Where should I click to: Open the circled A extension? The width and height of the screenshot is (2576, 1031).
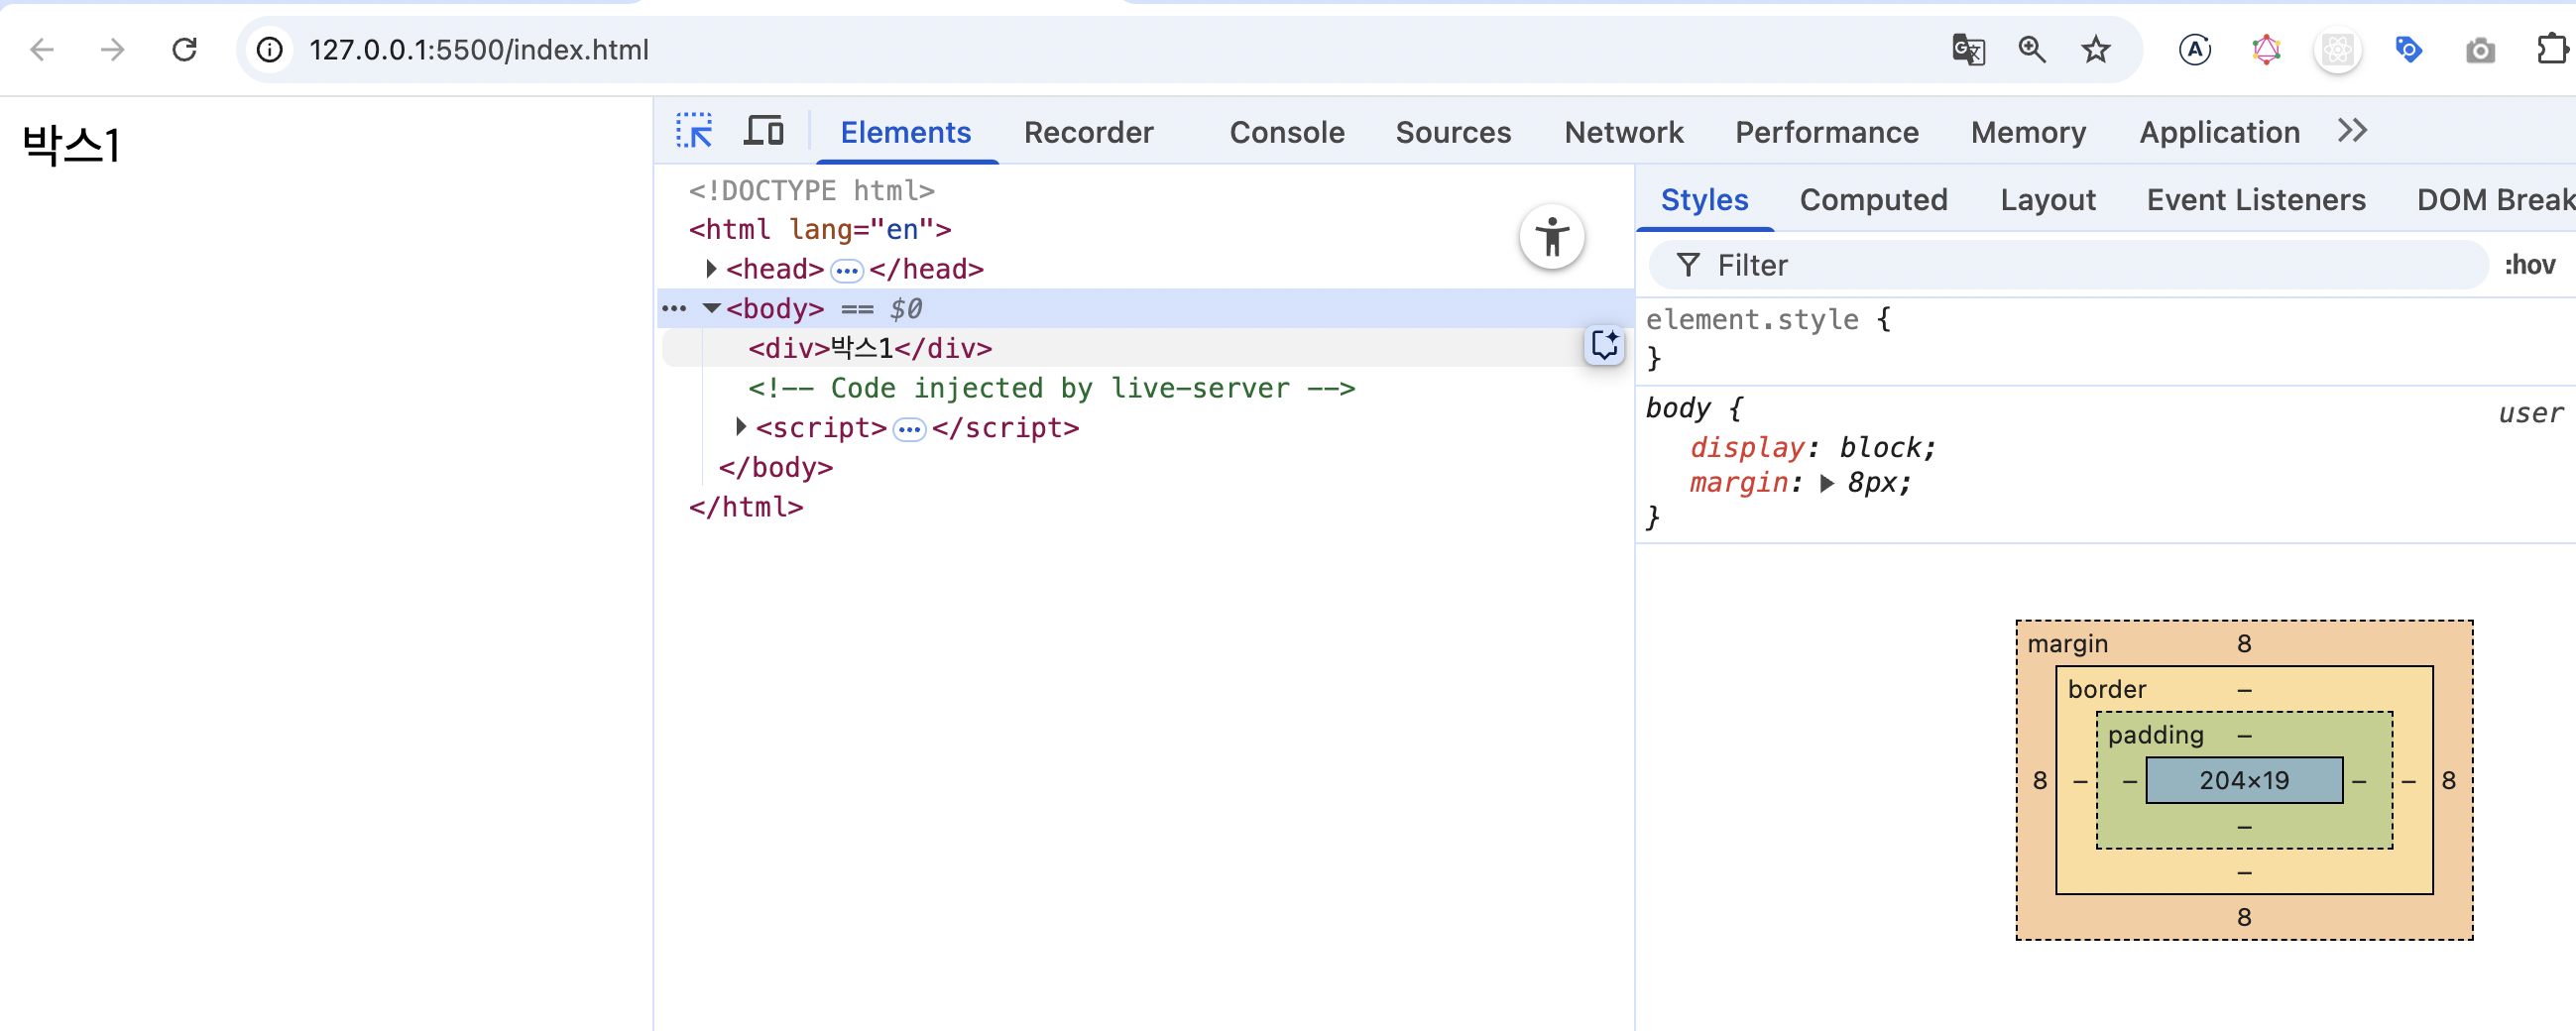point(2195,50)
